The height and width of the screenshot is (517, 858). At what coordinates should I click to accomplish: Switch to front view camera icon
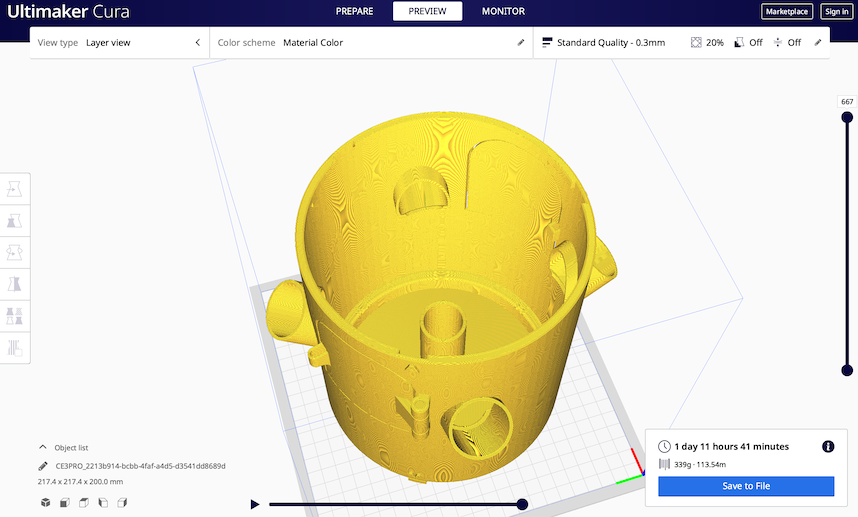click(65, 502)
